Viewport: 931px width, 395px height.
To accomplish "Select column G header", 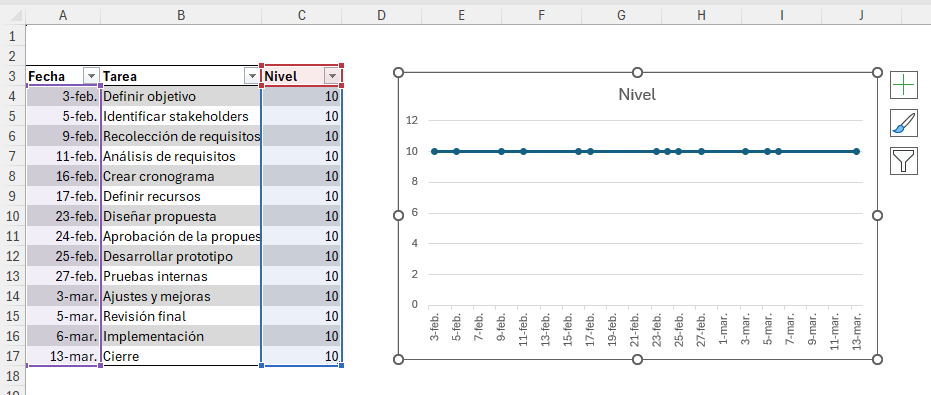I will [622, 15].
